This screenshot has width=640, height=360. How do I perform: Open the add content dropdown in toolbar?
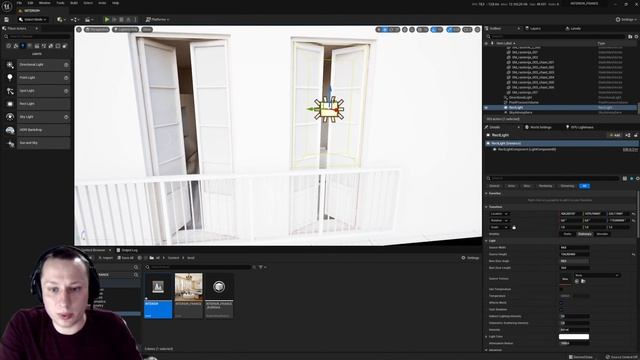62,19
